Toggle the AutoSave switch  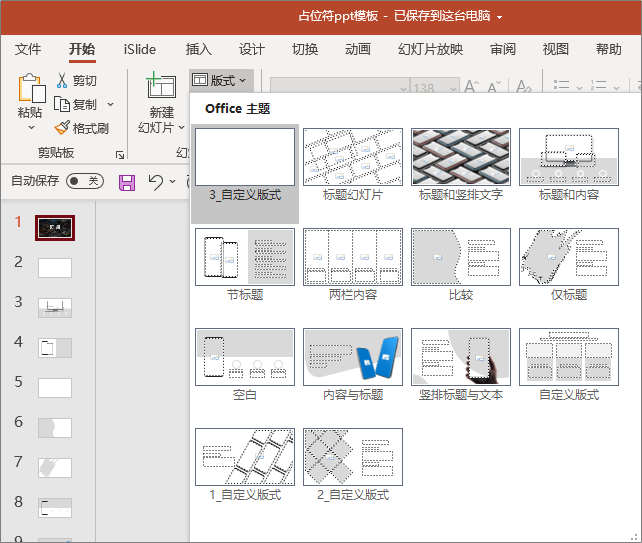pyautogui.click(x=85, y=181)
